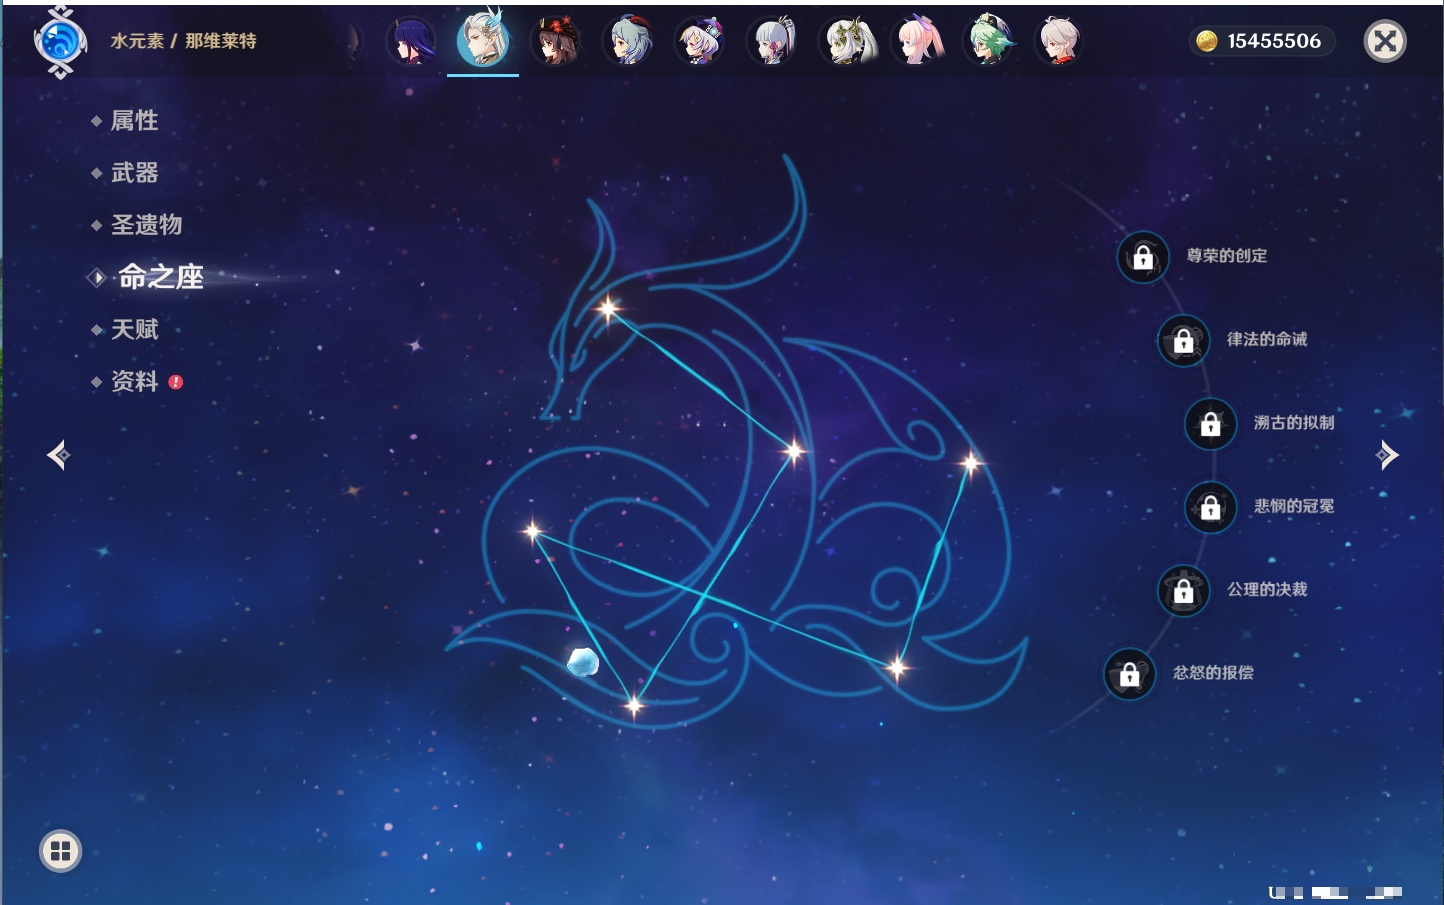Go to the 天赋 talents tab
Image resolution: width=1444 pixels, height=905 pixels.
pyautogui.click(x=134, y=329)
